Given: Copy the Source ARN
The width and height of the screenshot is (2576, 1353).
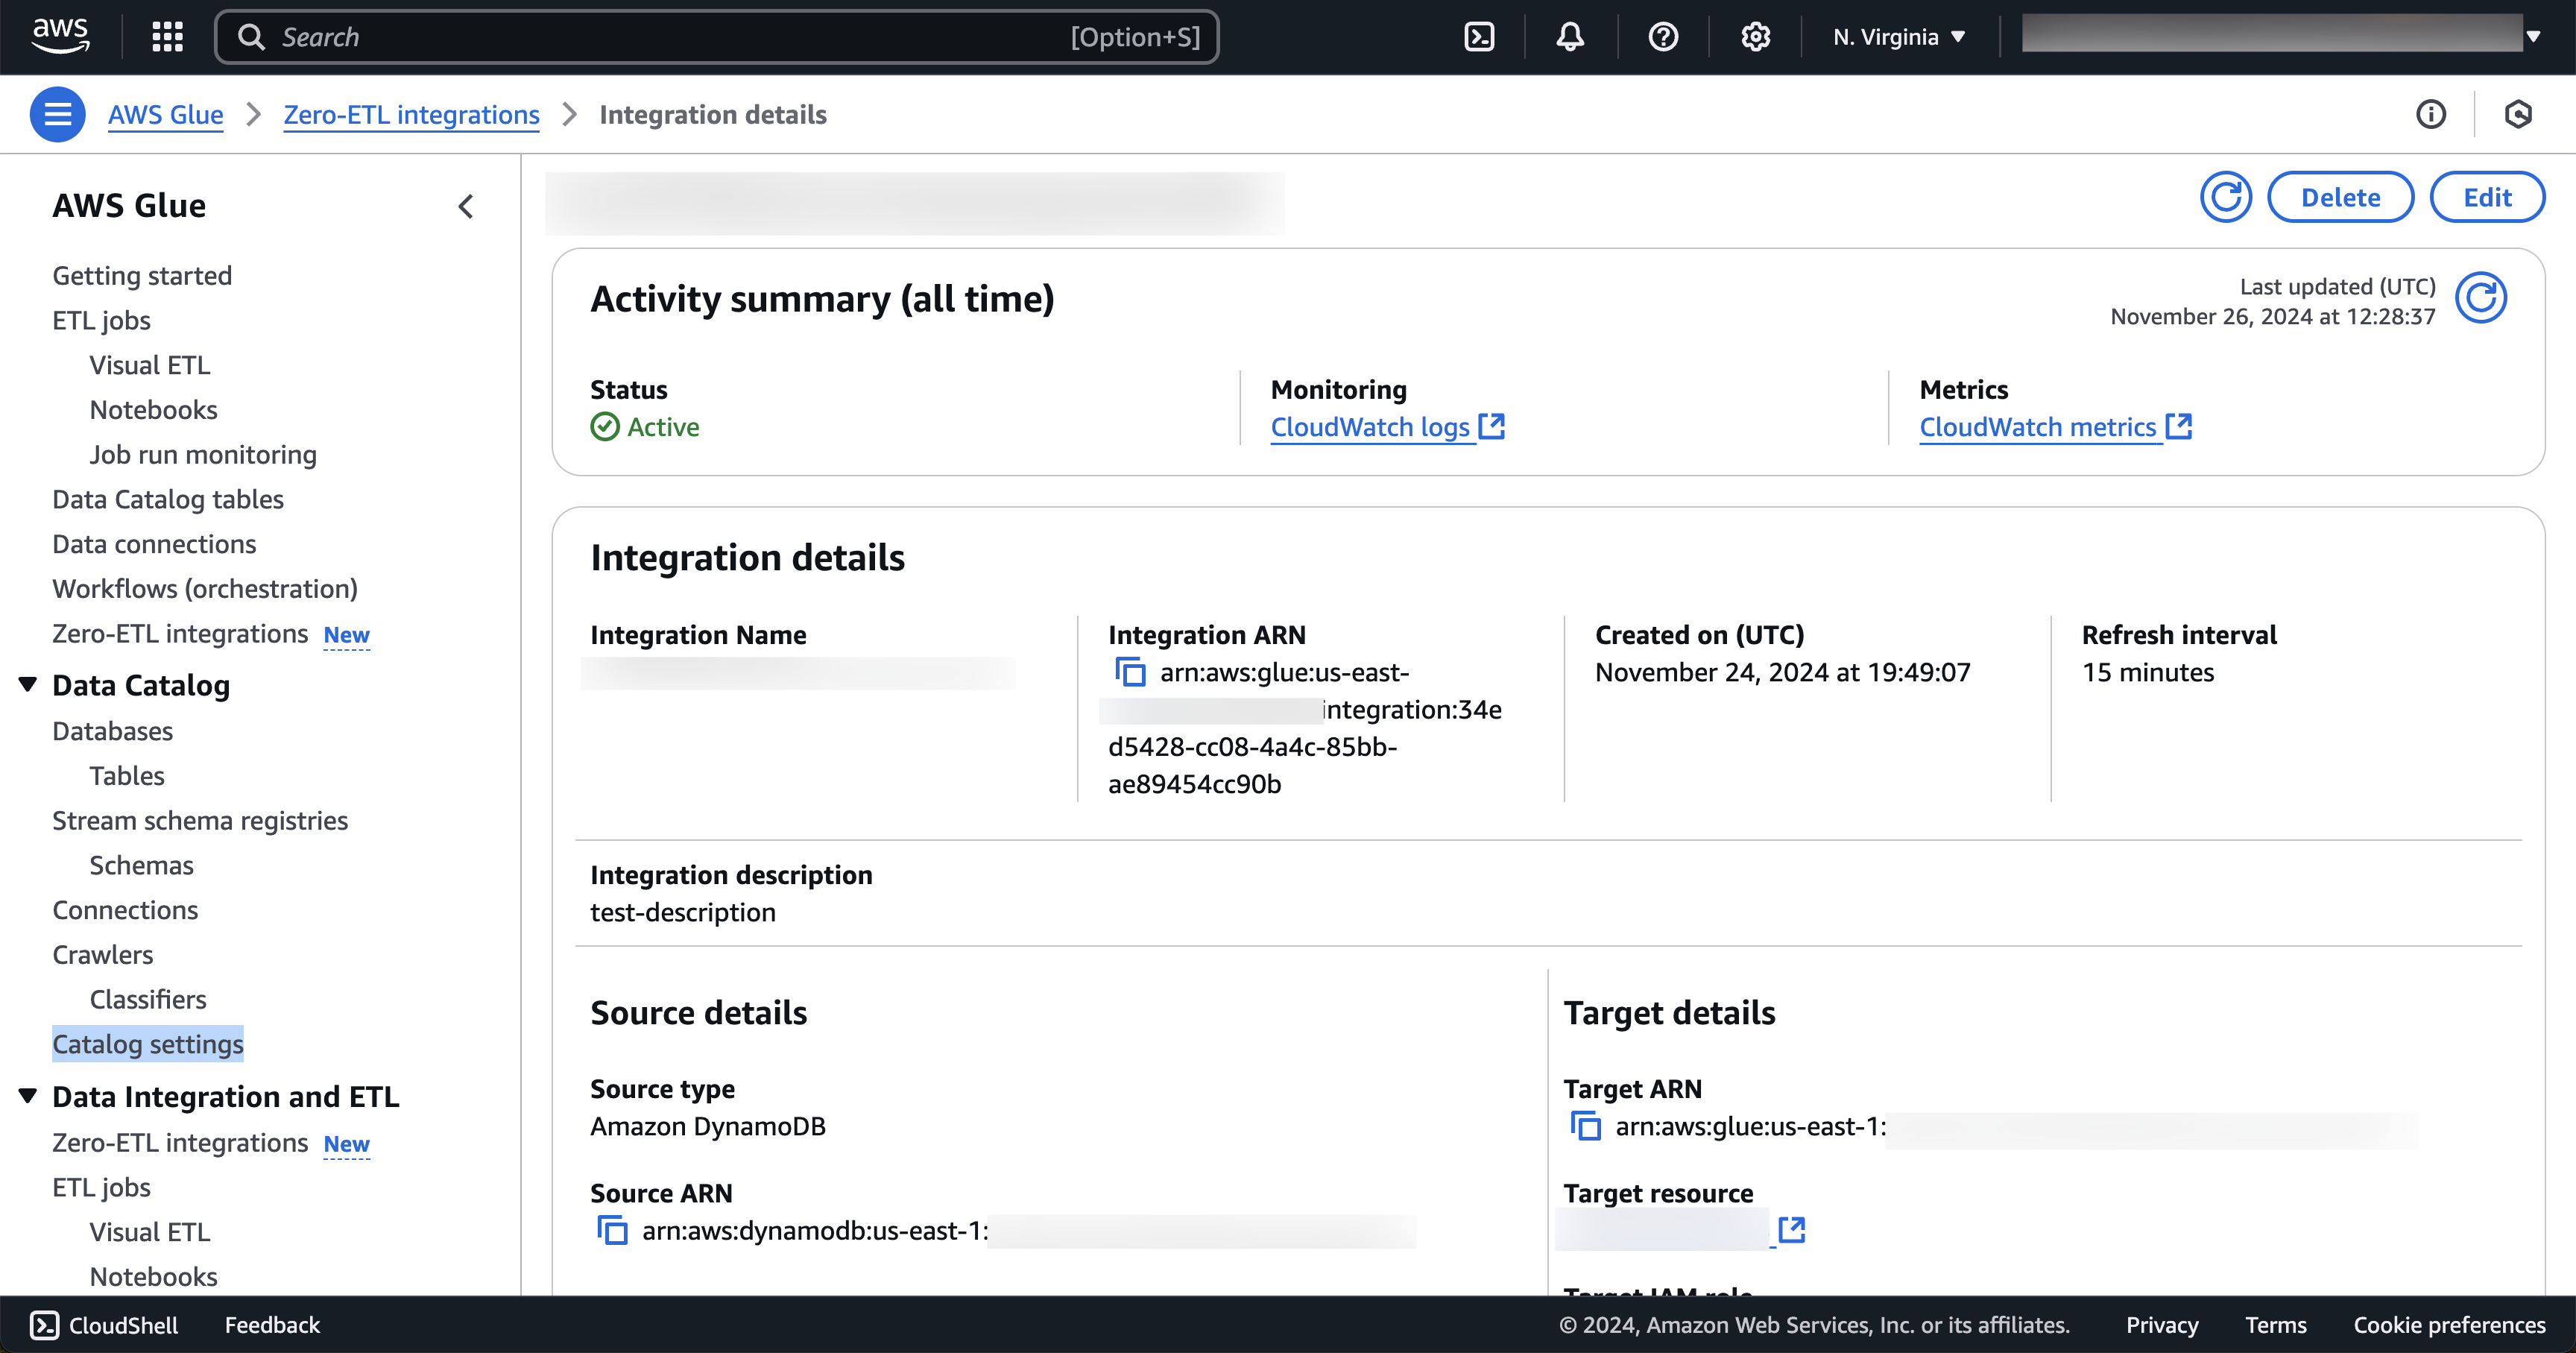Looking at the screenshot, I should pos(612,1230).
